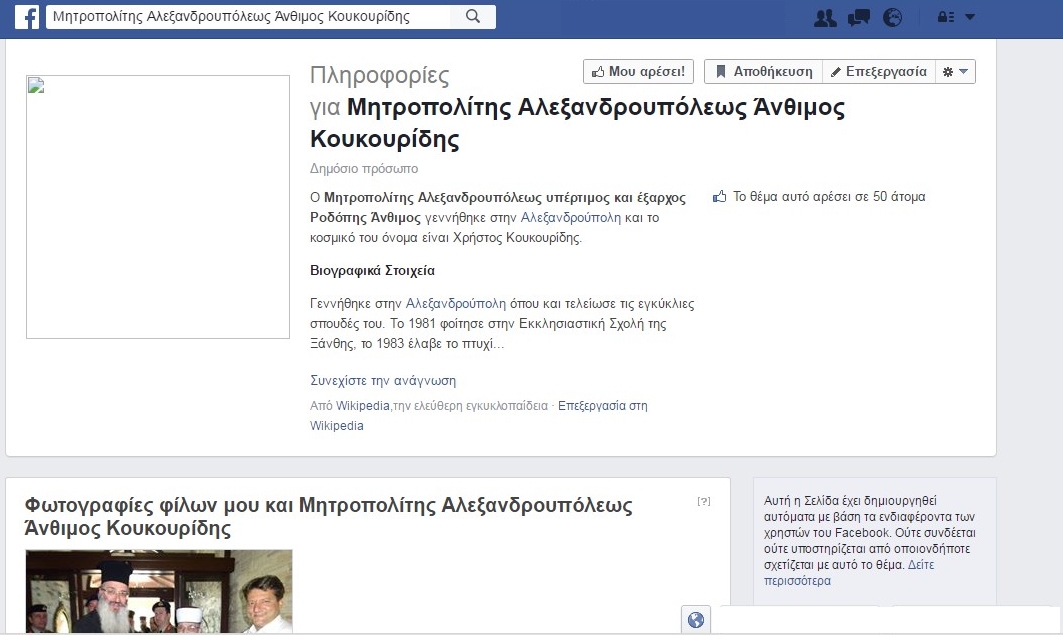The height and width of the screenshot is (635, 1063).
Task: Follow the 'Επεξεργασία στη Wikipedia' link
Action: click(x=602, y=406)
